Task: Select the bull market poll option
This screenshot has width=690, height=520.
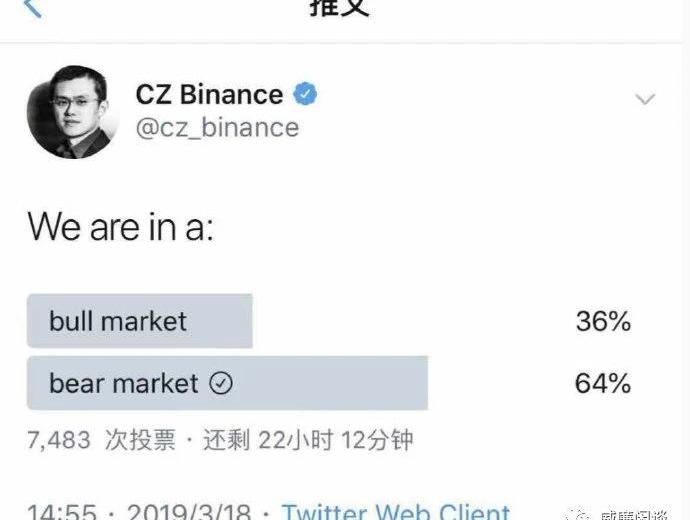Action: [x=139, y=321]
